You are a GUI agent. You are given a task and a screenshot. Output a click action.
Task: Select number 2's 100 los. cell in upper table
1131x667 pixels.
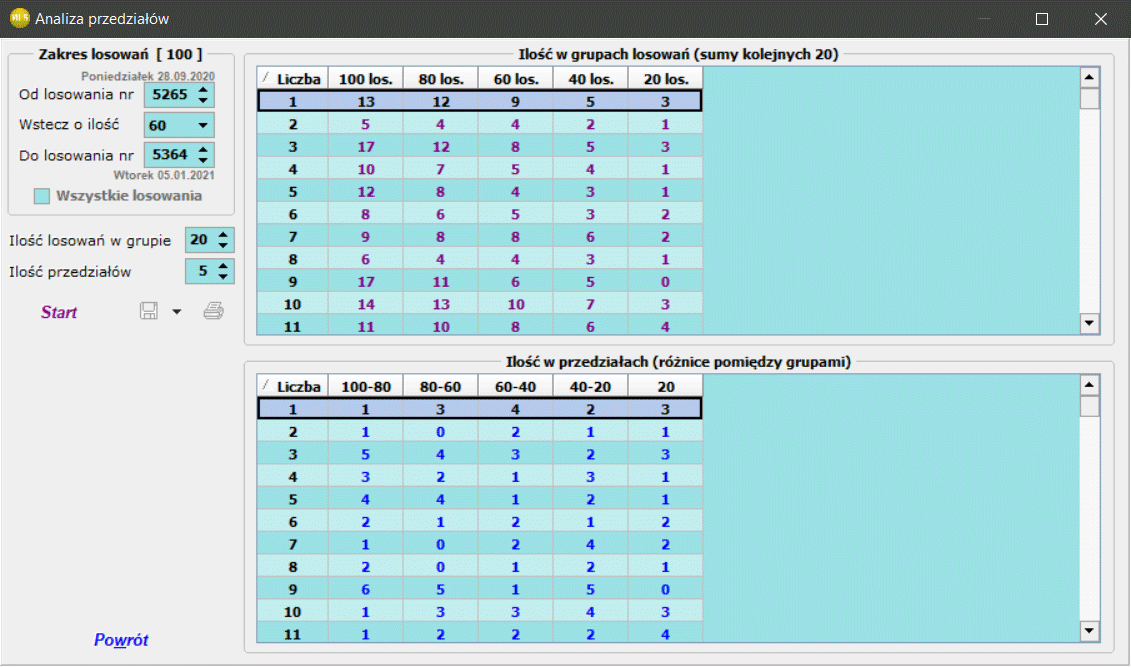coord(366,124)
